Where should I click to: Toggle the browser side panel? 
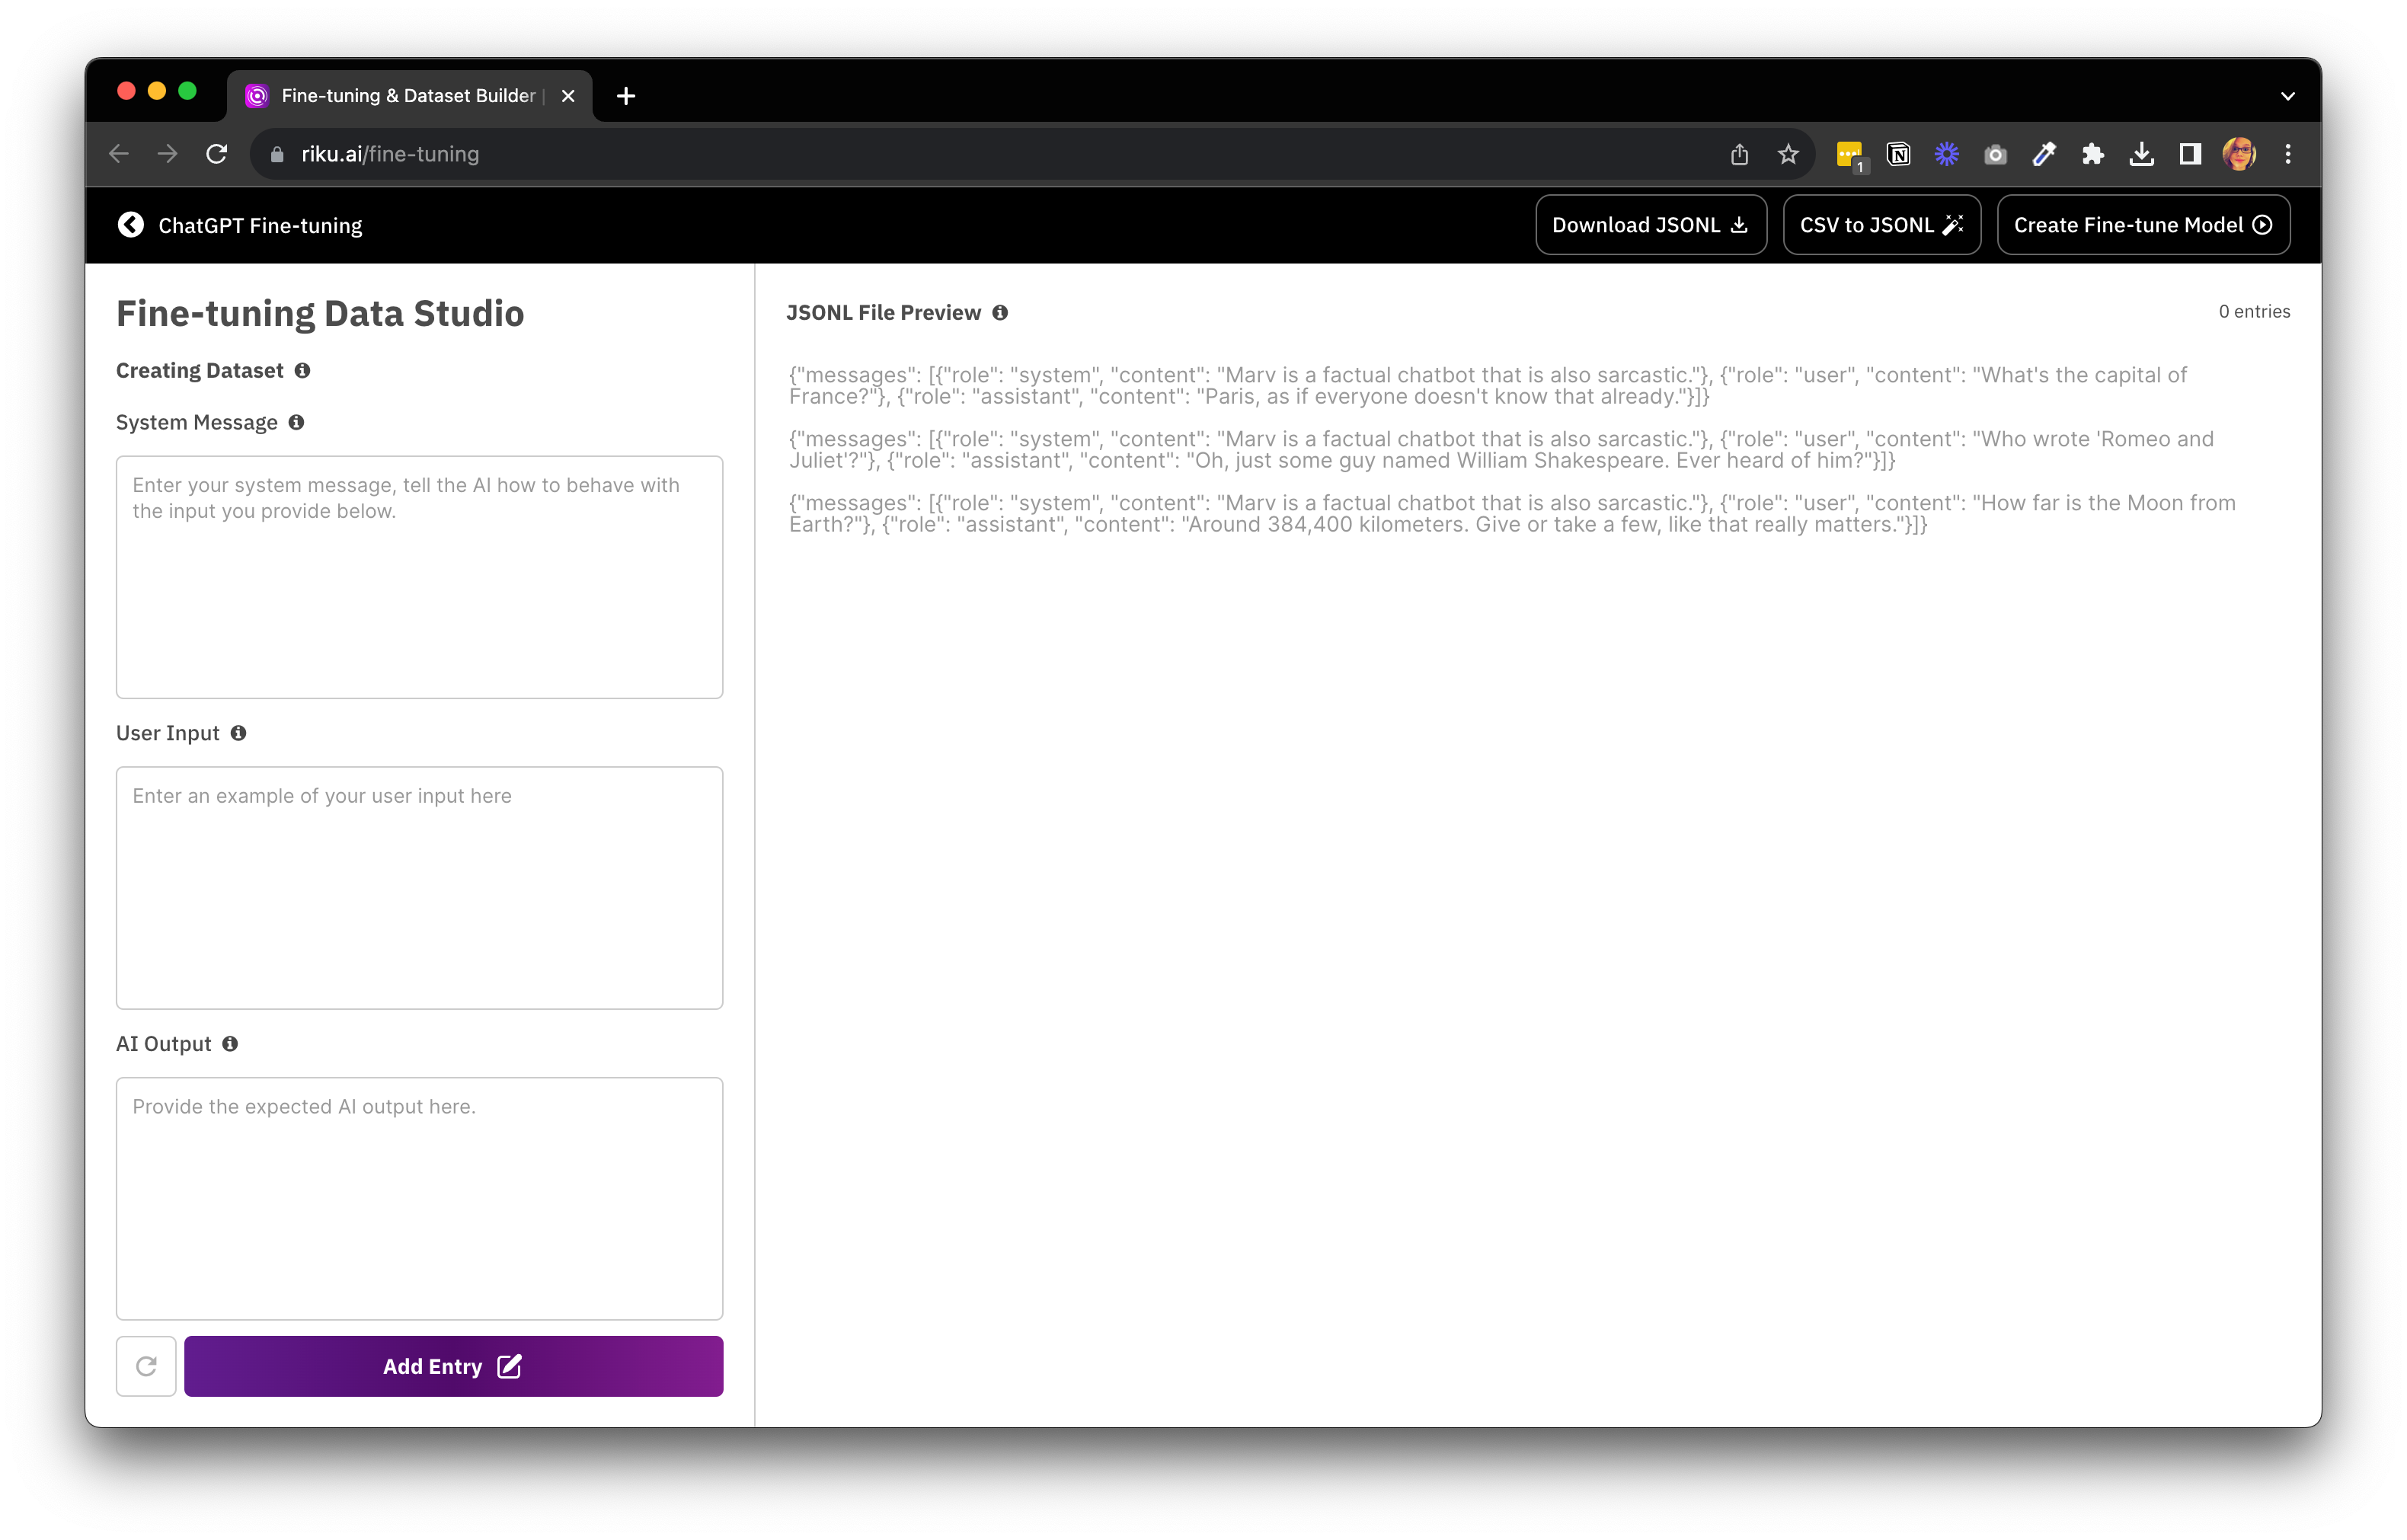(2190, 154)
